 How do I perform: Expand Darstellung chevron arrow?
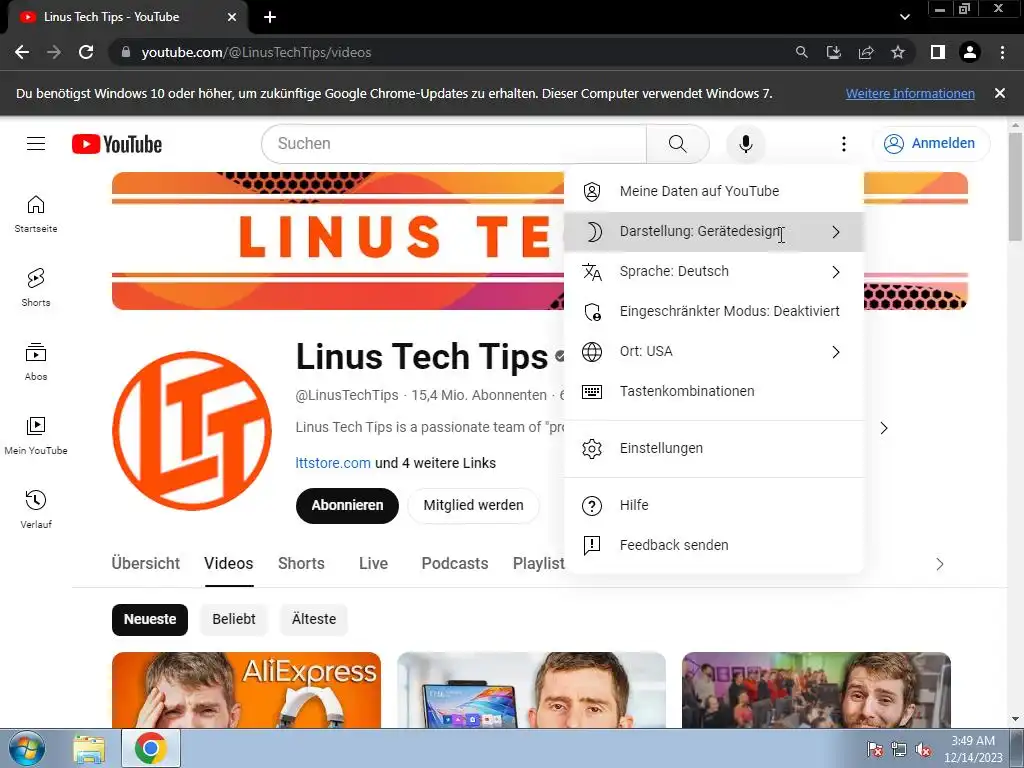836,232
